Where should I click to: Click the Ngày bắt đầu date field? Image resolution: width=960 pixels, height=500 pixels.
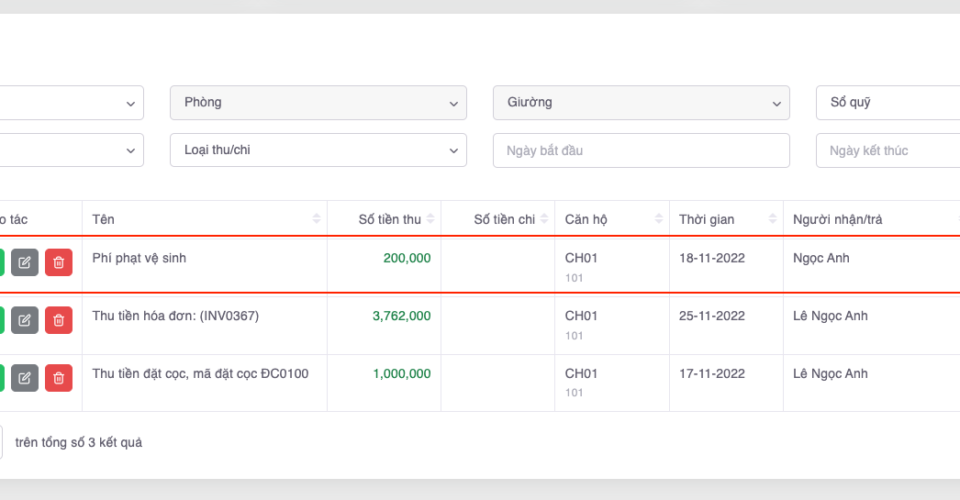point(641,150)
